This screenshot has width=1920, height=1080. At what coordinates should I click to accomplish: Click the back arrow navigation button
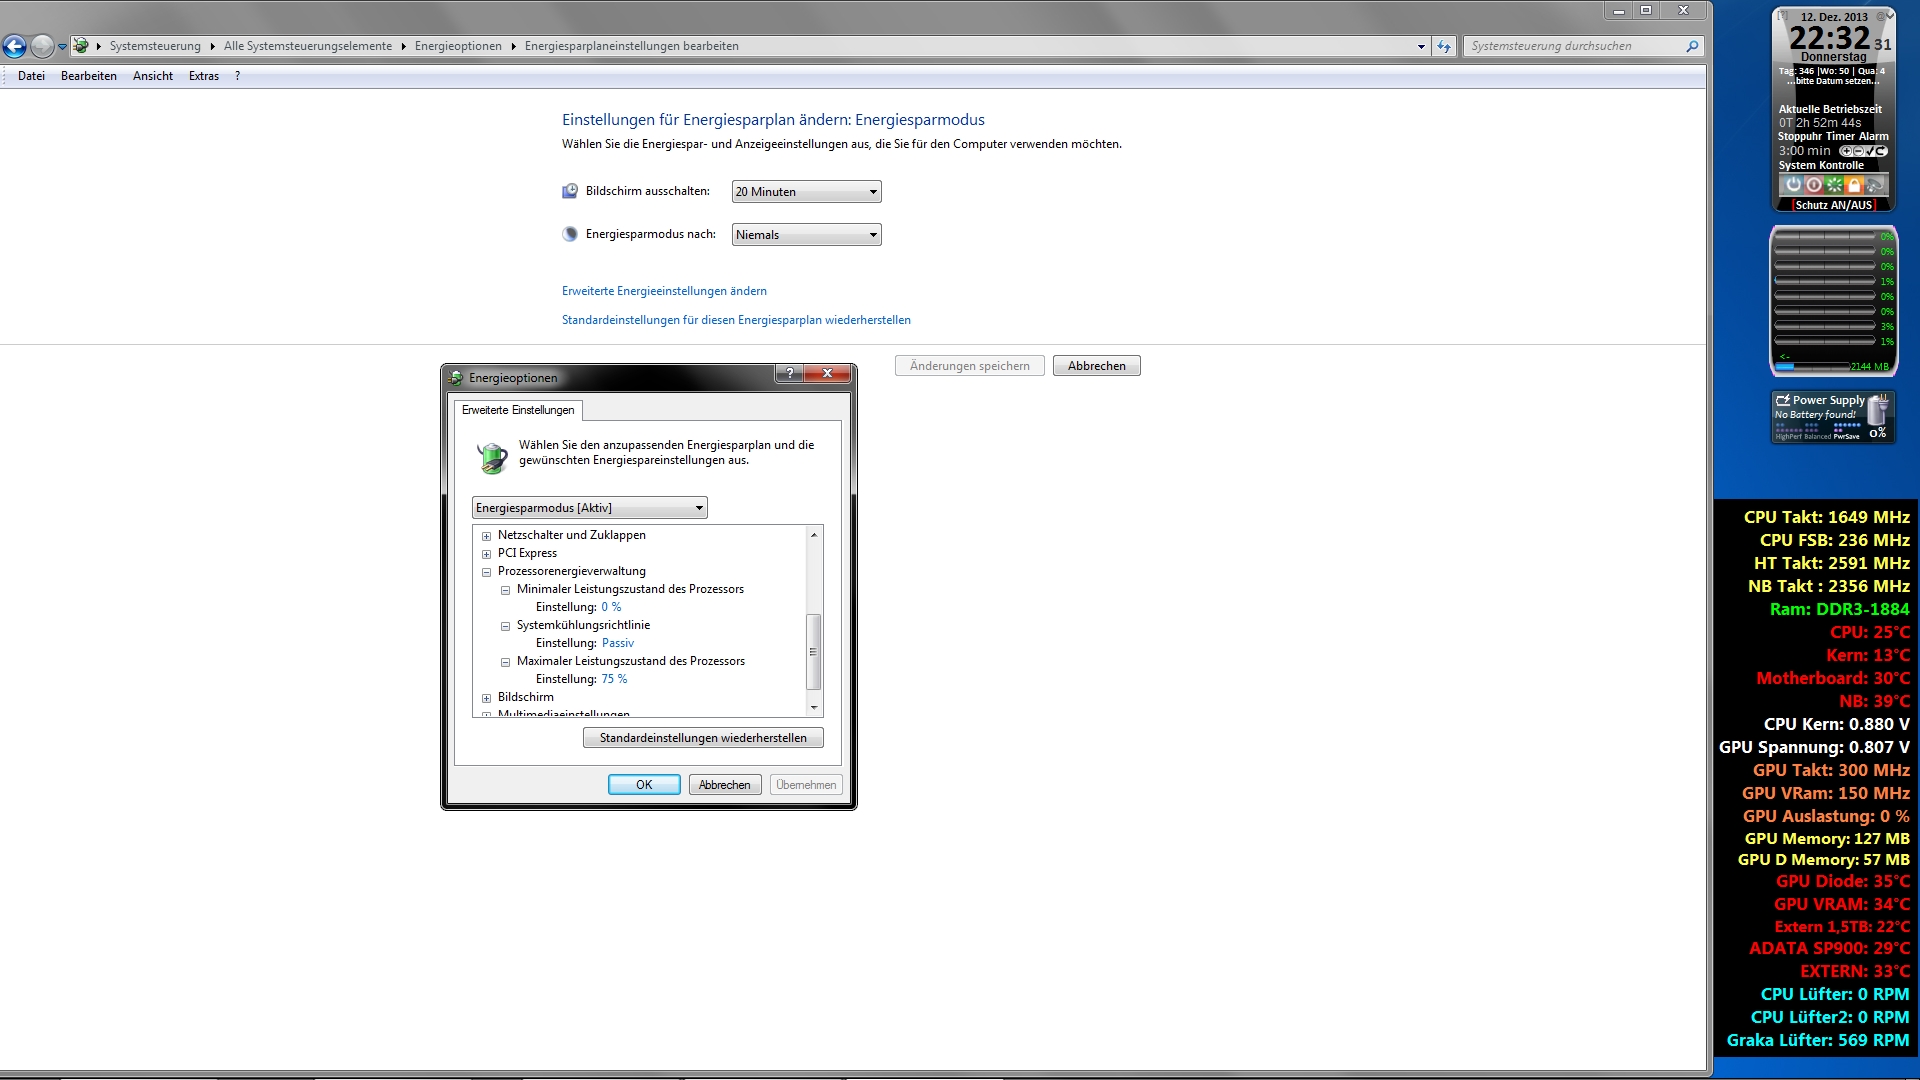(x=14, y=46)
